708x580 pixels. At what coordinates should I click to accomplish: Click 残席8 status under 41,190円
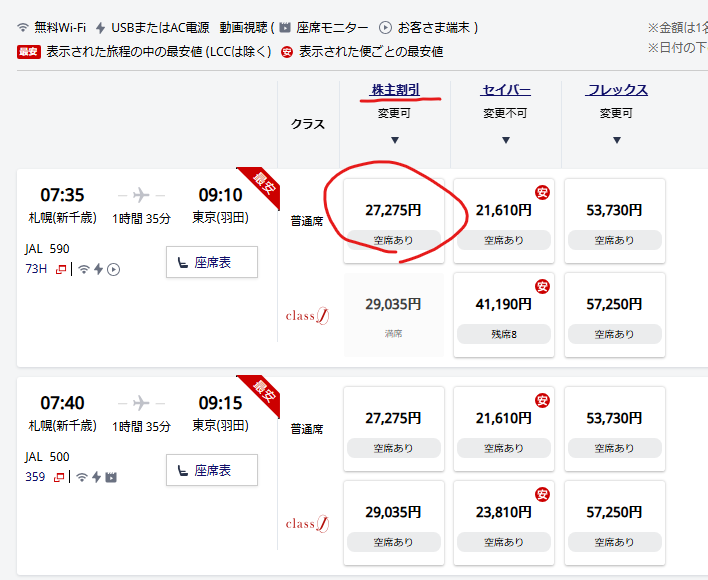(504, 334)
